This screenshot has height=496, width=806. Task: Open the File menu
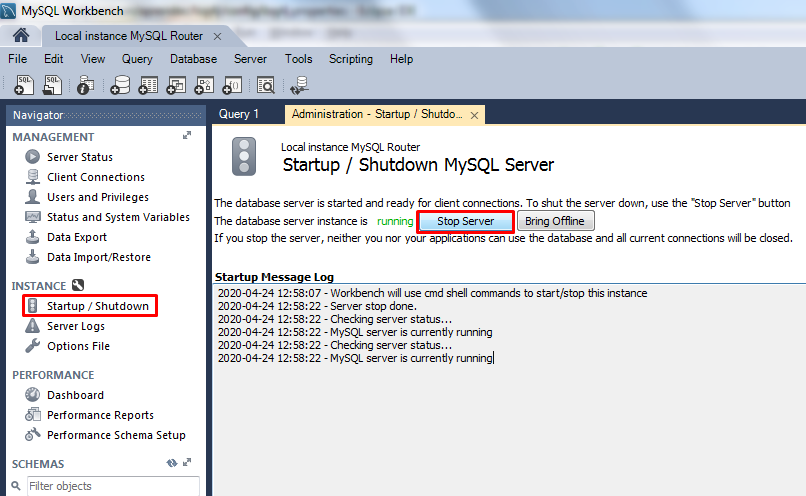click(x=17, y=59)
